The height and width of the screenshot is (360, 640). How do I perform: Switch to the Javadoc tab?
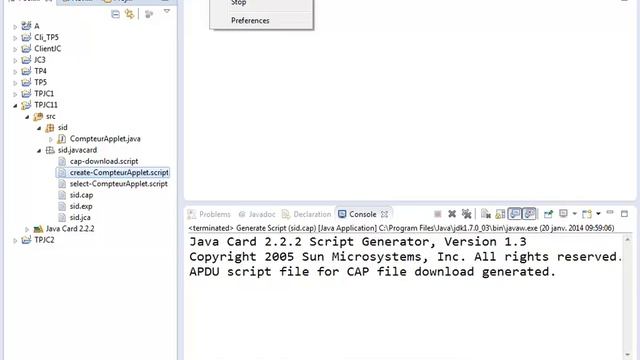click(x=257, y=214)
